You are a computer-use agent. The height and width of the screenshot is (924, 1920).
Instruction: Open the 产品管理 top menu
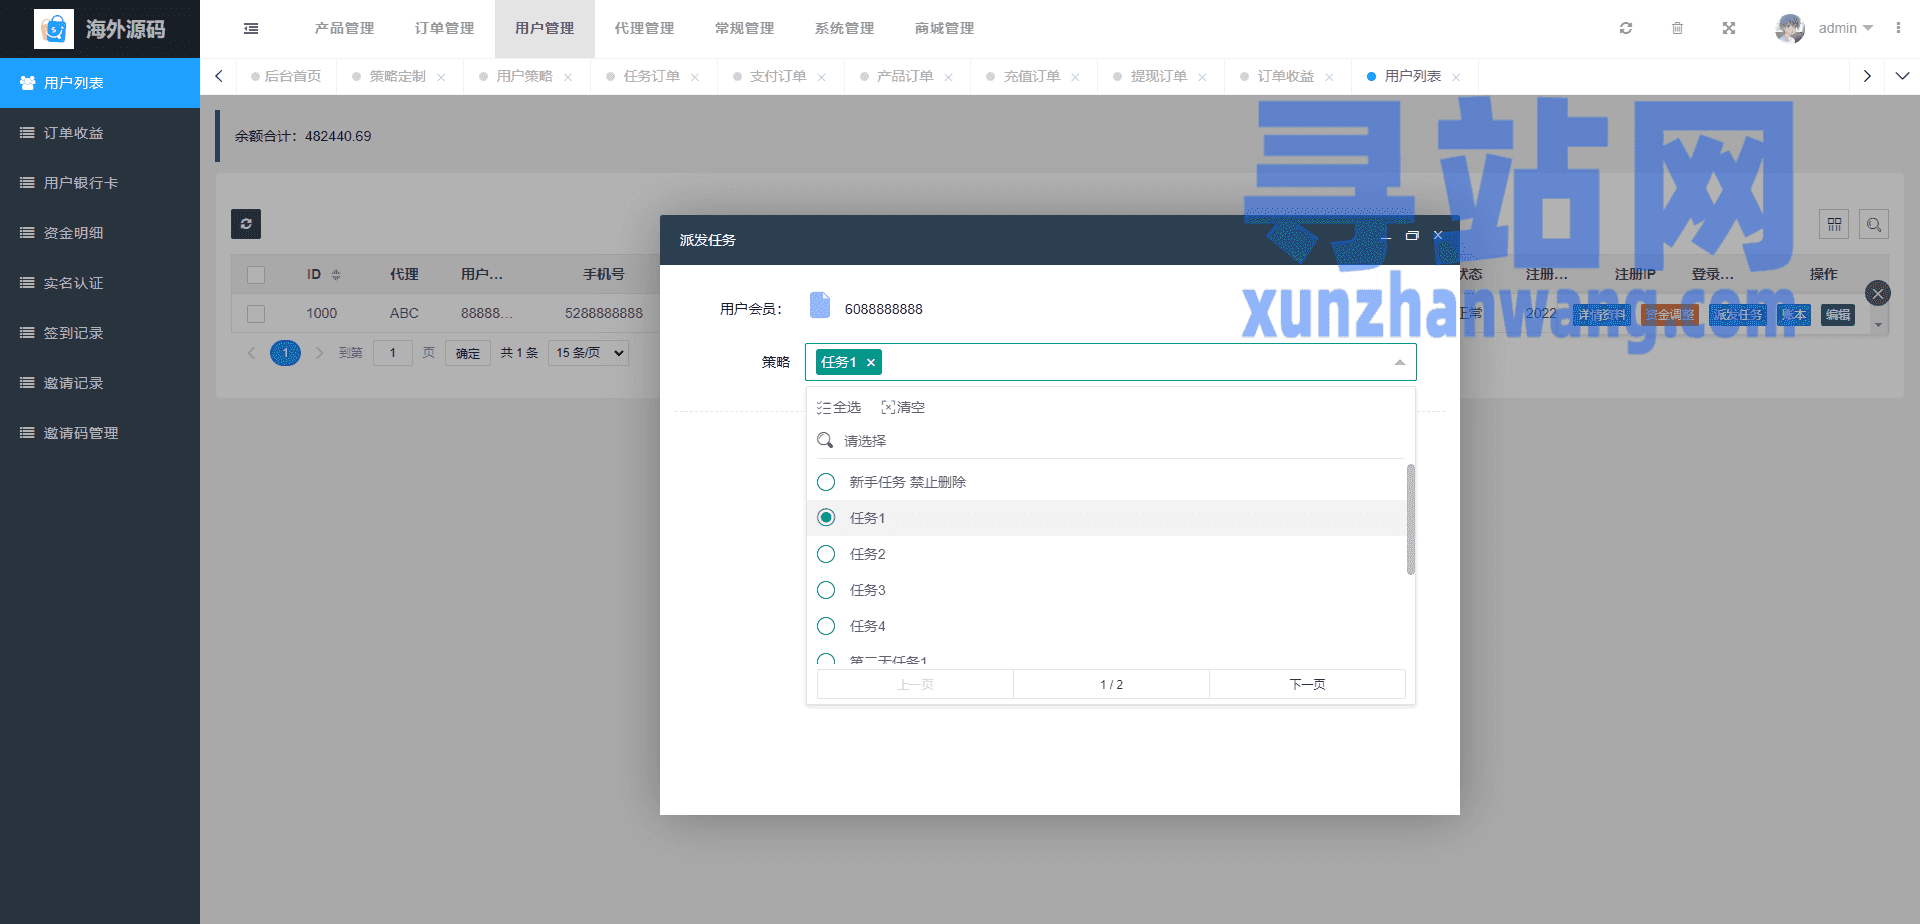click(344, 28)
